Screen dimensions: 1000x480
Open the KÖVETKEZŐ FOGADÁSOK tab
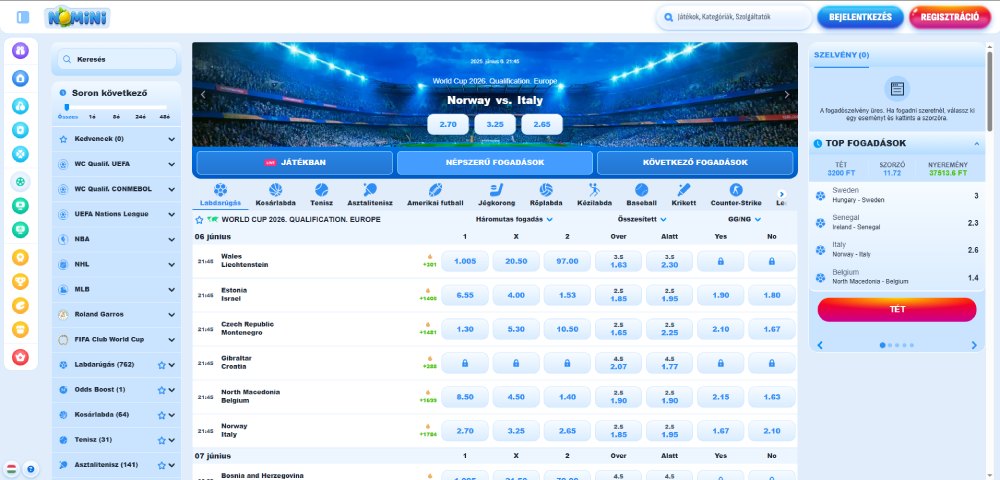coord(696,162)
